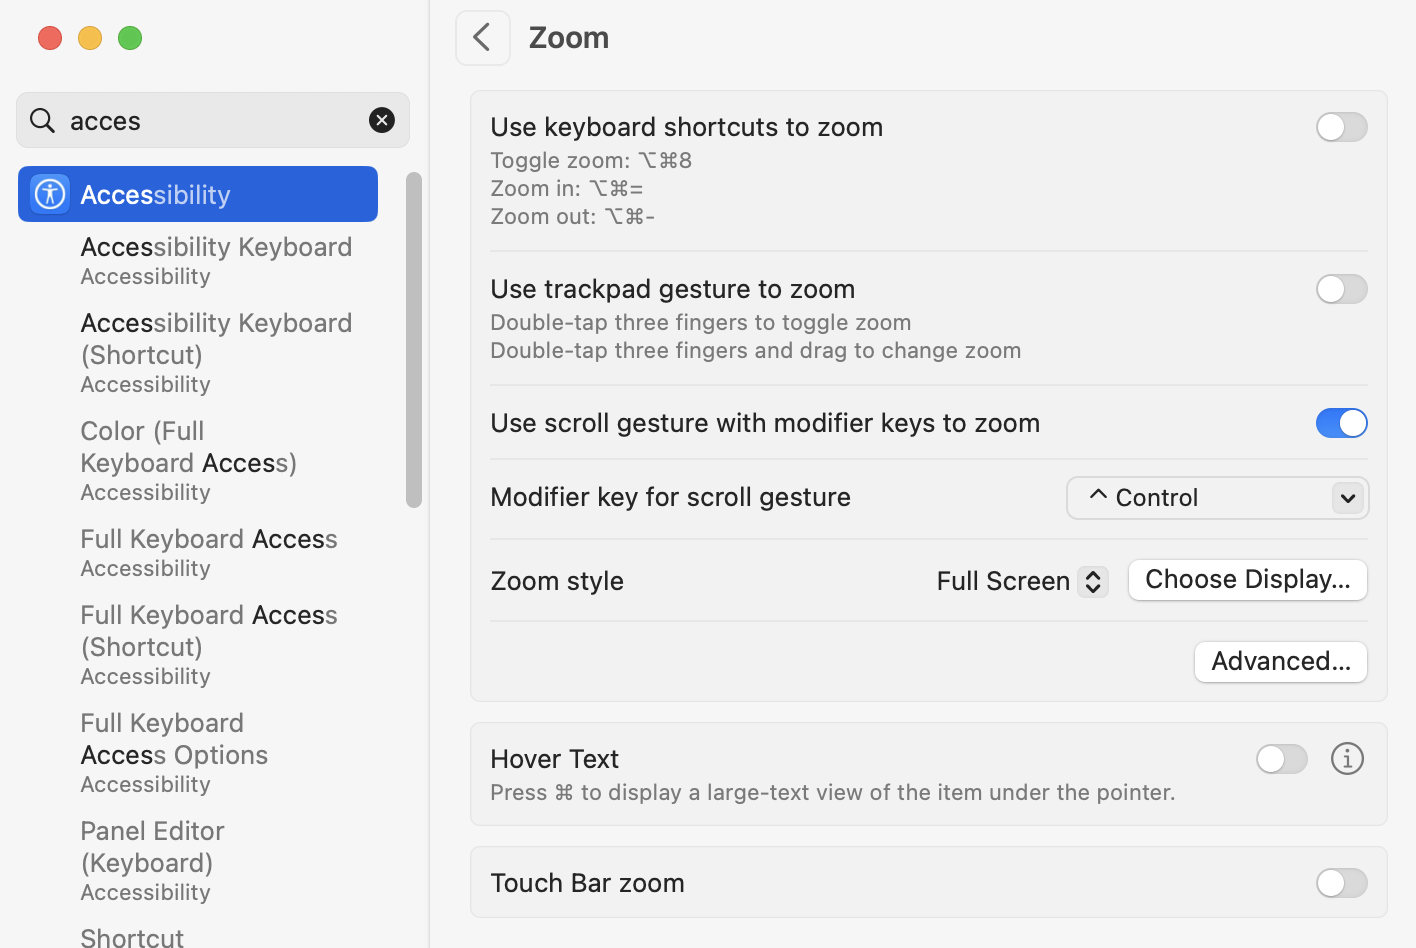The image size is (1416, 948).
Task: Open Hover Text info details
Action: point(1347,759)
